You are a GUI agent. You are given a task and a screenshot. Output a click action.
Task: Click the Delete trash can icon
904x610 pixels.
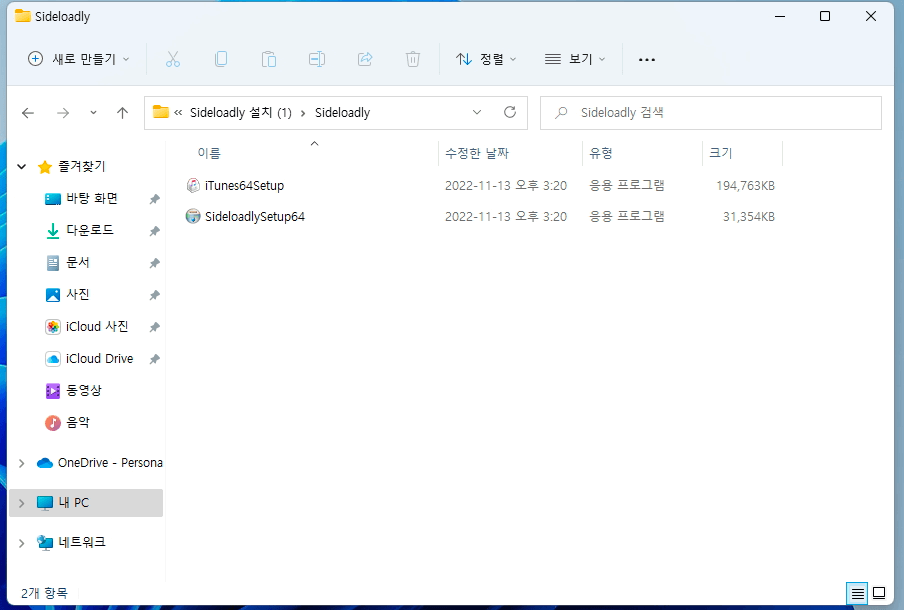click(413, 59)
